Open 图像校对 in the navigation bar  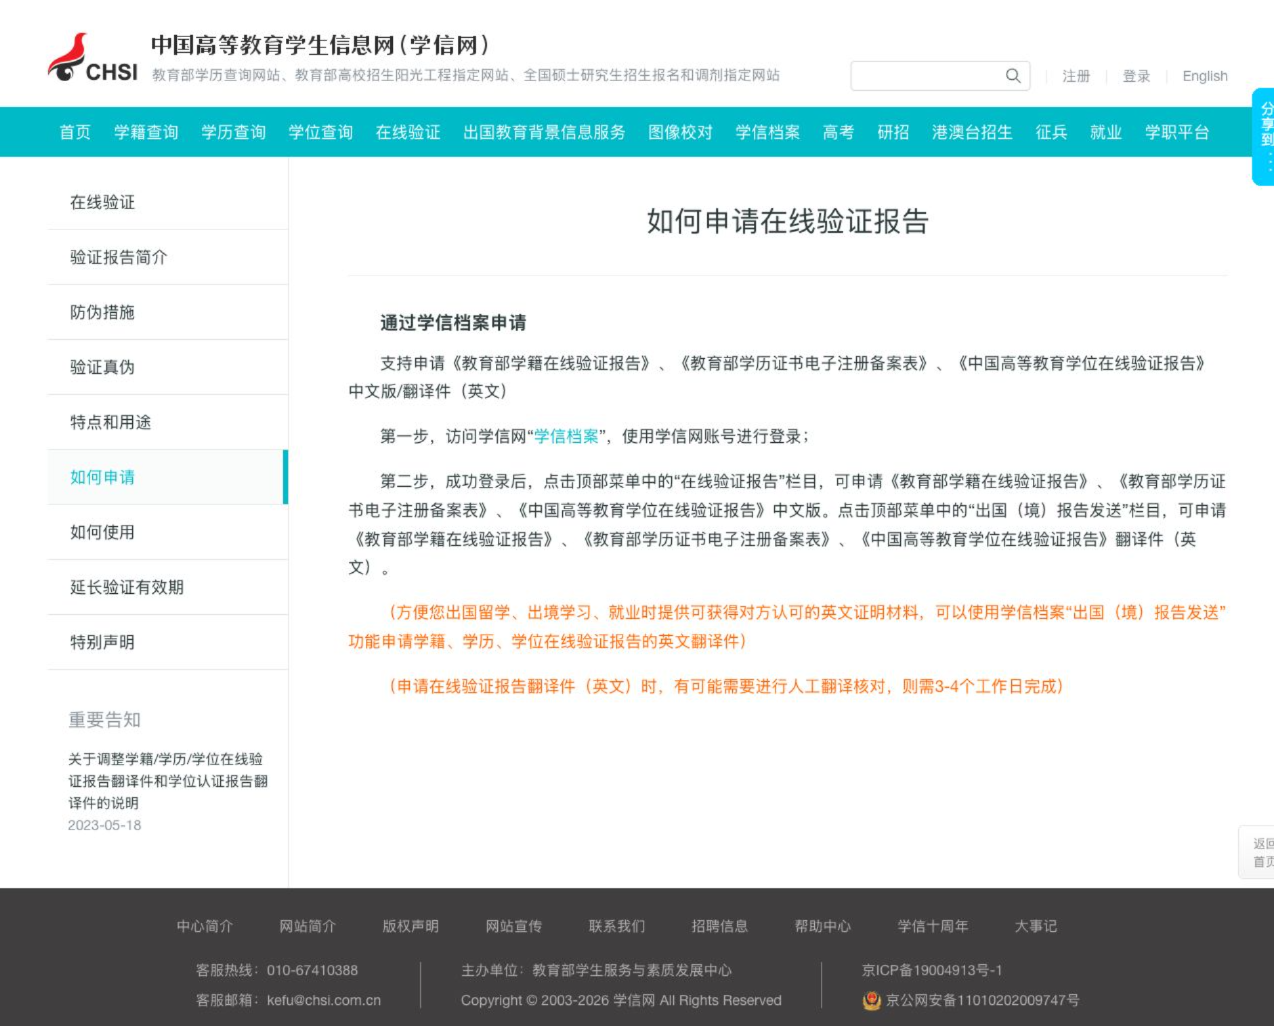tap(680, 132)
